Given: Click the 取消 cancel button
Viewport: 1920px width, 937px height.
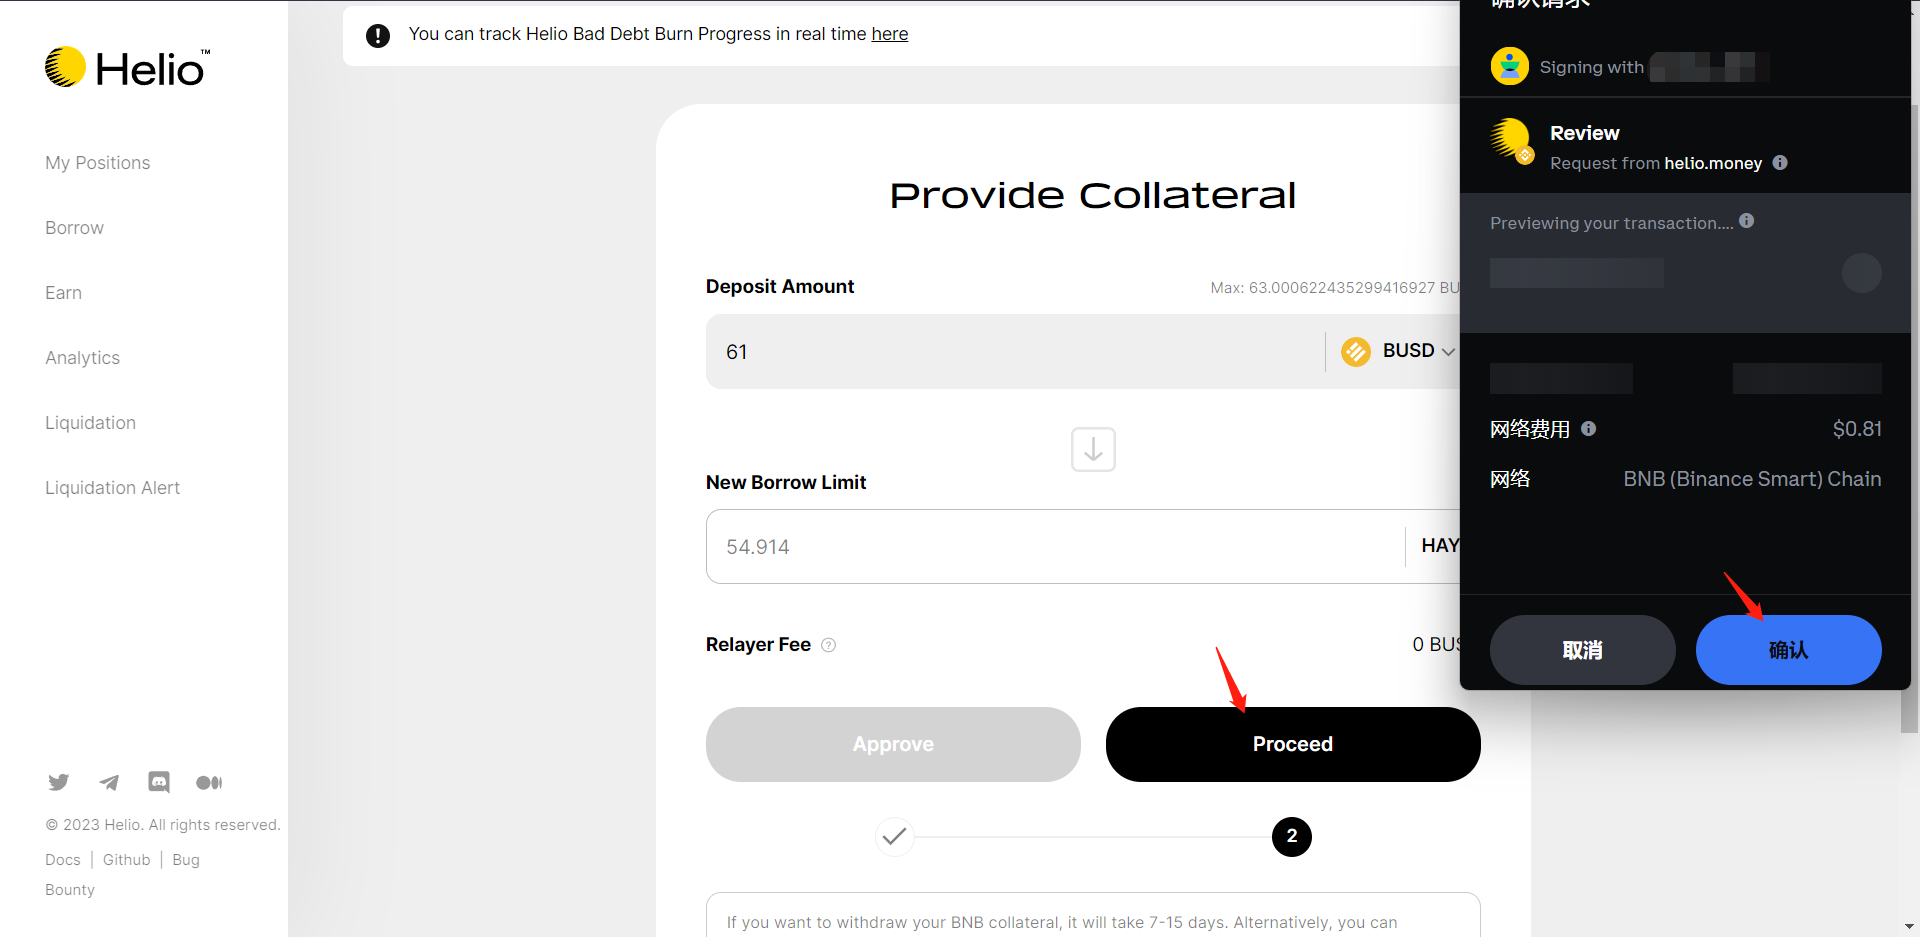Looking at the screenshot, I should pyautogui.click(x=1582, y=650).
